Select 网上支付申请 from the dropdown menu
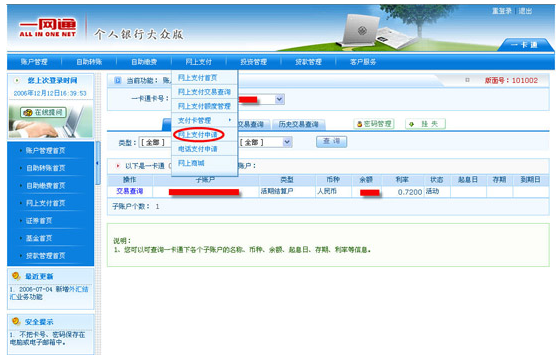The width and height of the screenshot is (559, 360). 198,135
